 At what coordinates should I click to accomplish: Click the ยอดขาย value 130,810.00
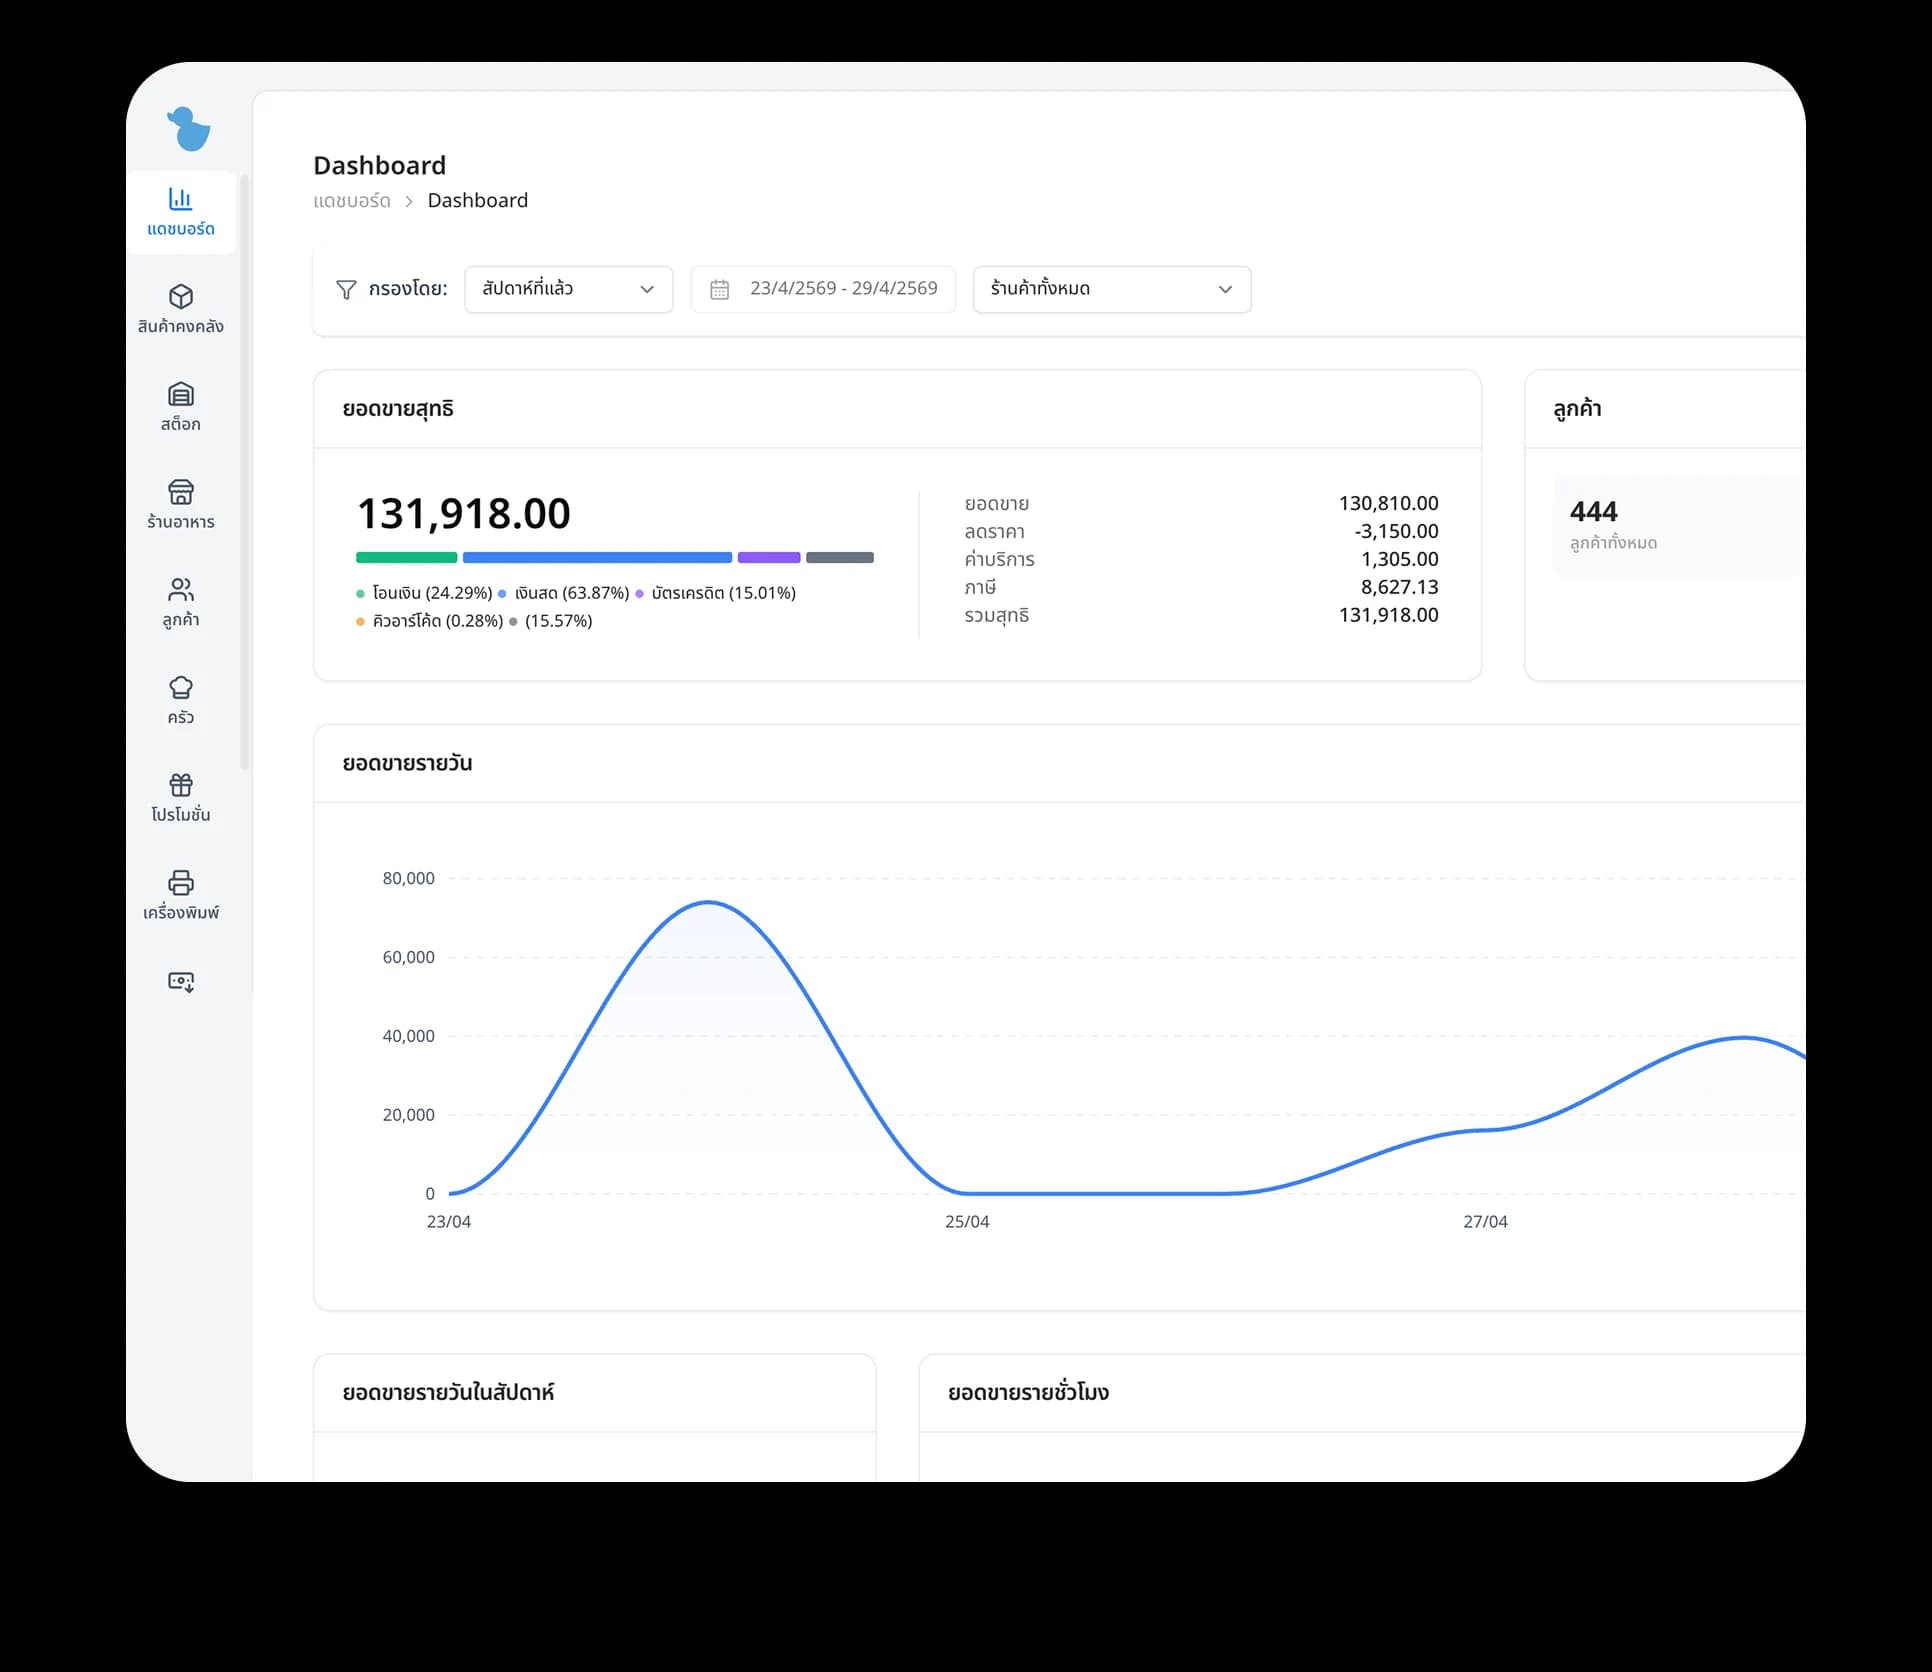point(1388,504)
